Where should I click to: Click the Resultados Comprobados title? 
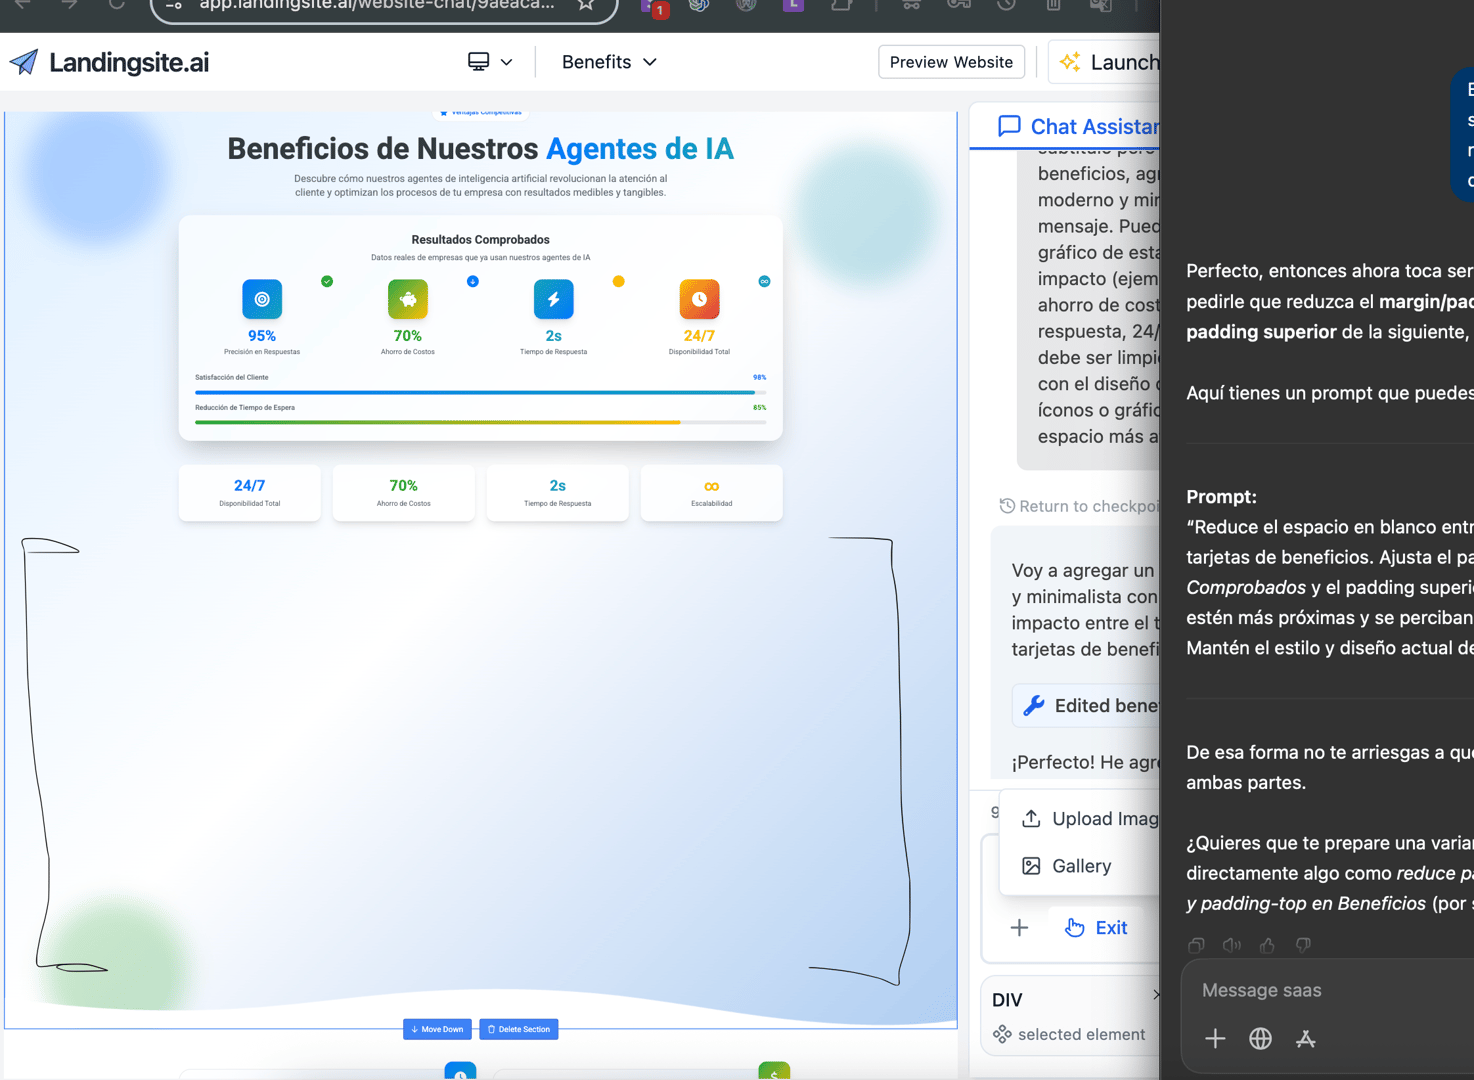[481, 240]
